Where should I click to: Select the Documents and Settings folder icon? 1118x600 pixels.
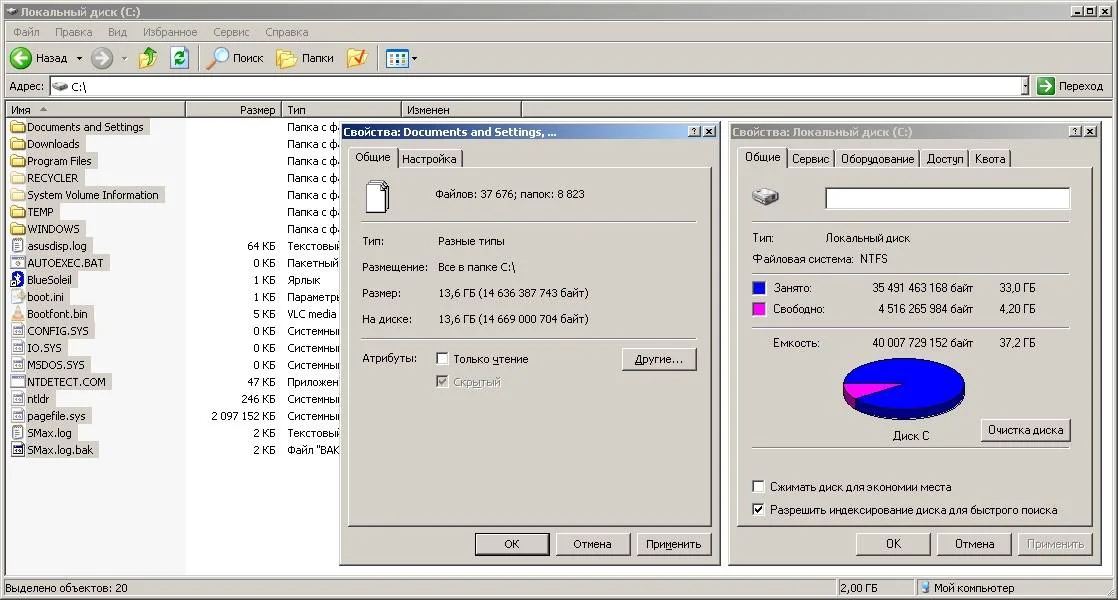point(18,127)
